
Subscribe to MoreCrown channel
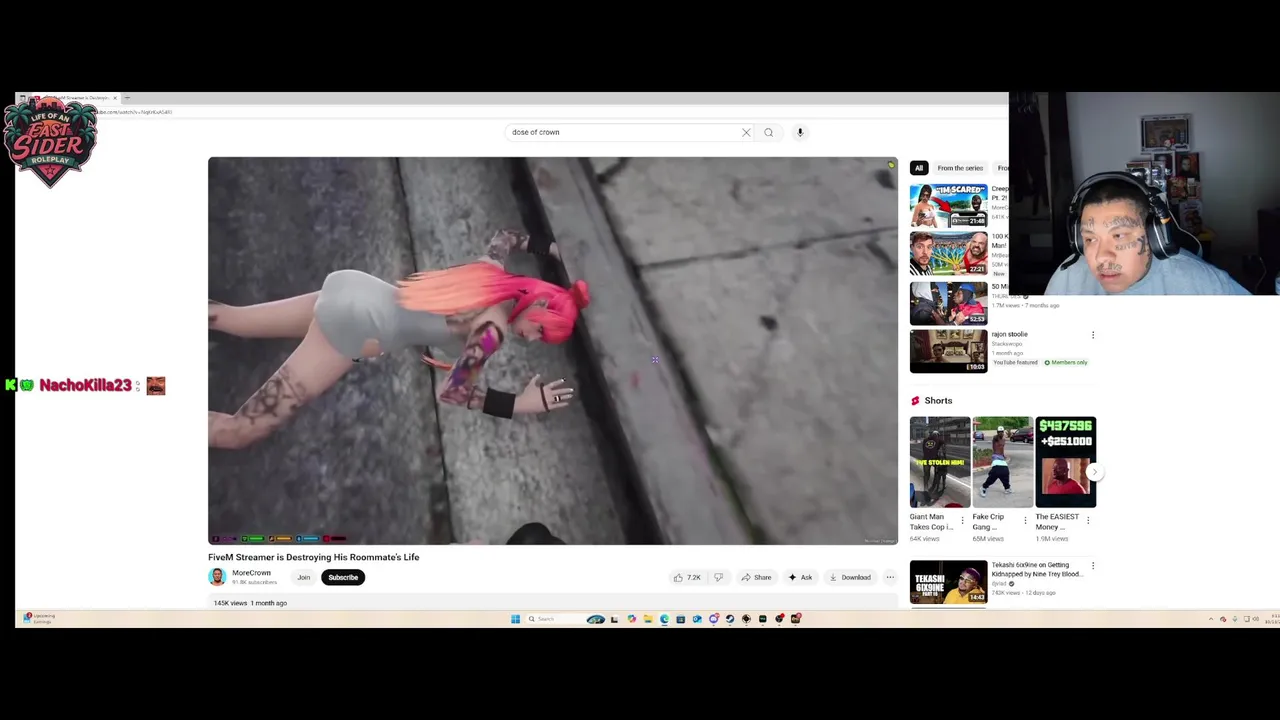[x=343, y=577]
